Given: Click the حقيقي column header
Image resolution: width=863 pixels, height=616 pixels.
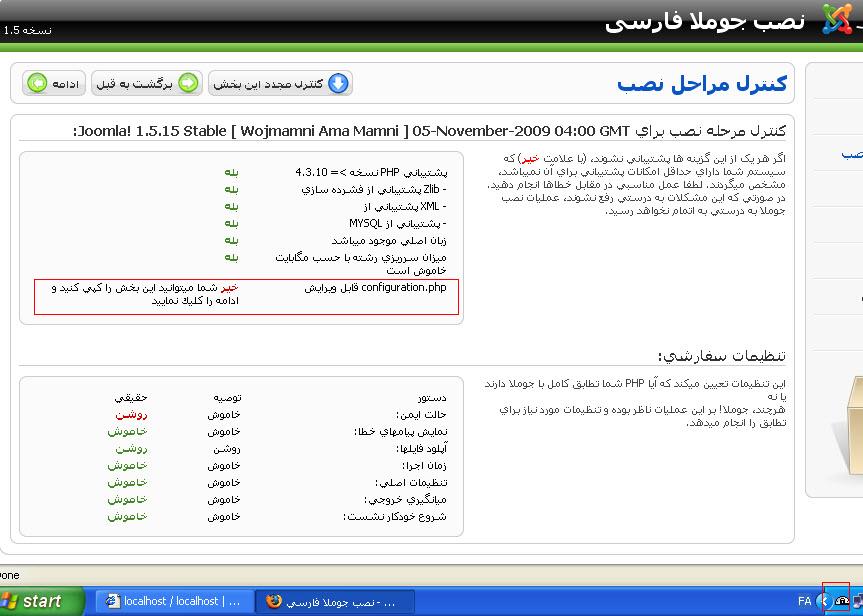Looking at the screenshot, I should coord(131,397).
